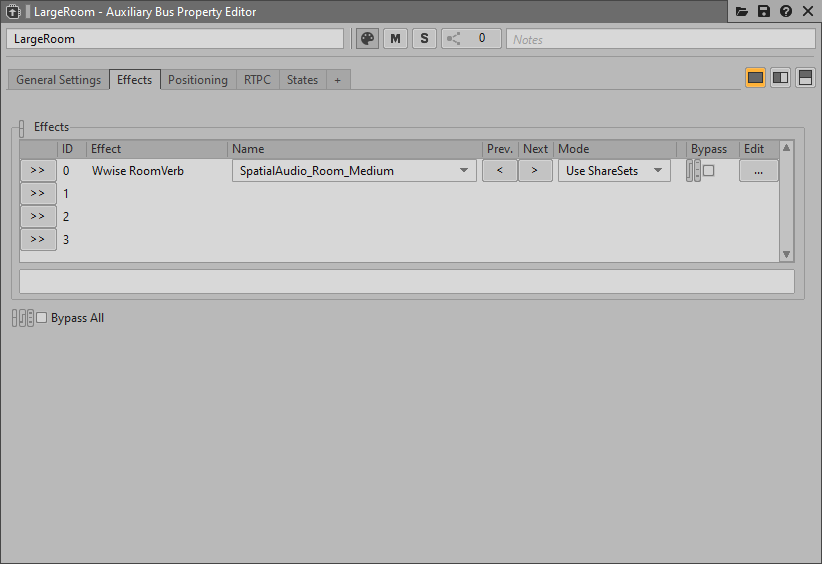Select the side-by-side split layout icon
This screenshot has width=822, height=564.
[781, 78]
